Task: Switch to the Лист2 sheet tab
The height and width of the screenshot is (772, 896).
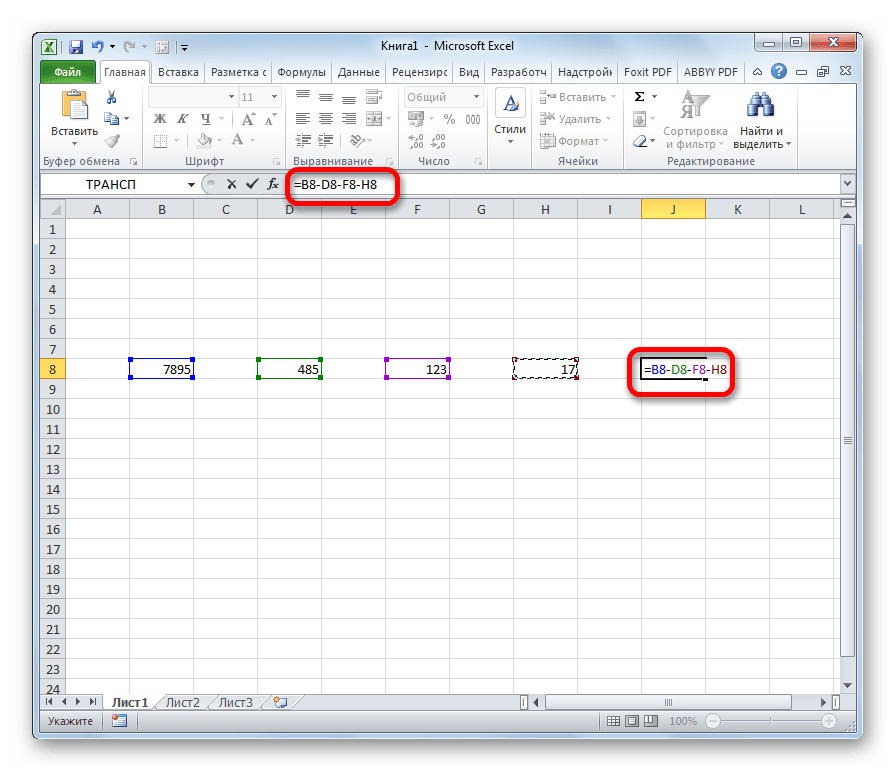Action: [182, 702]
